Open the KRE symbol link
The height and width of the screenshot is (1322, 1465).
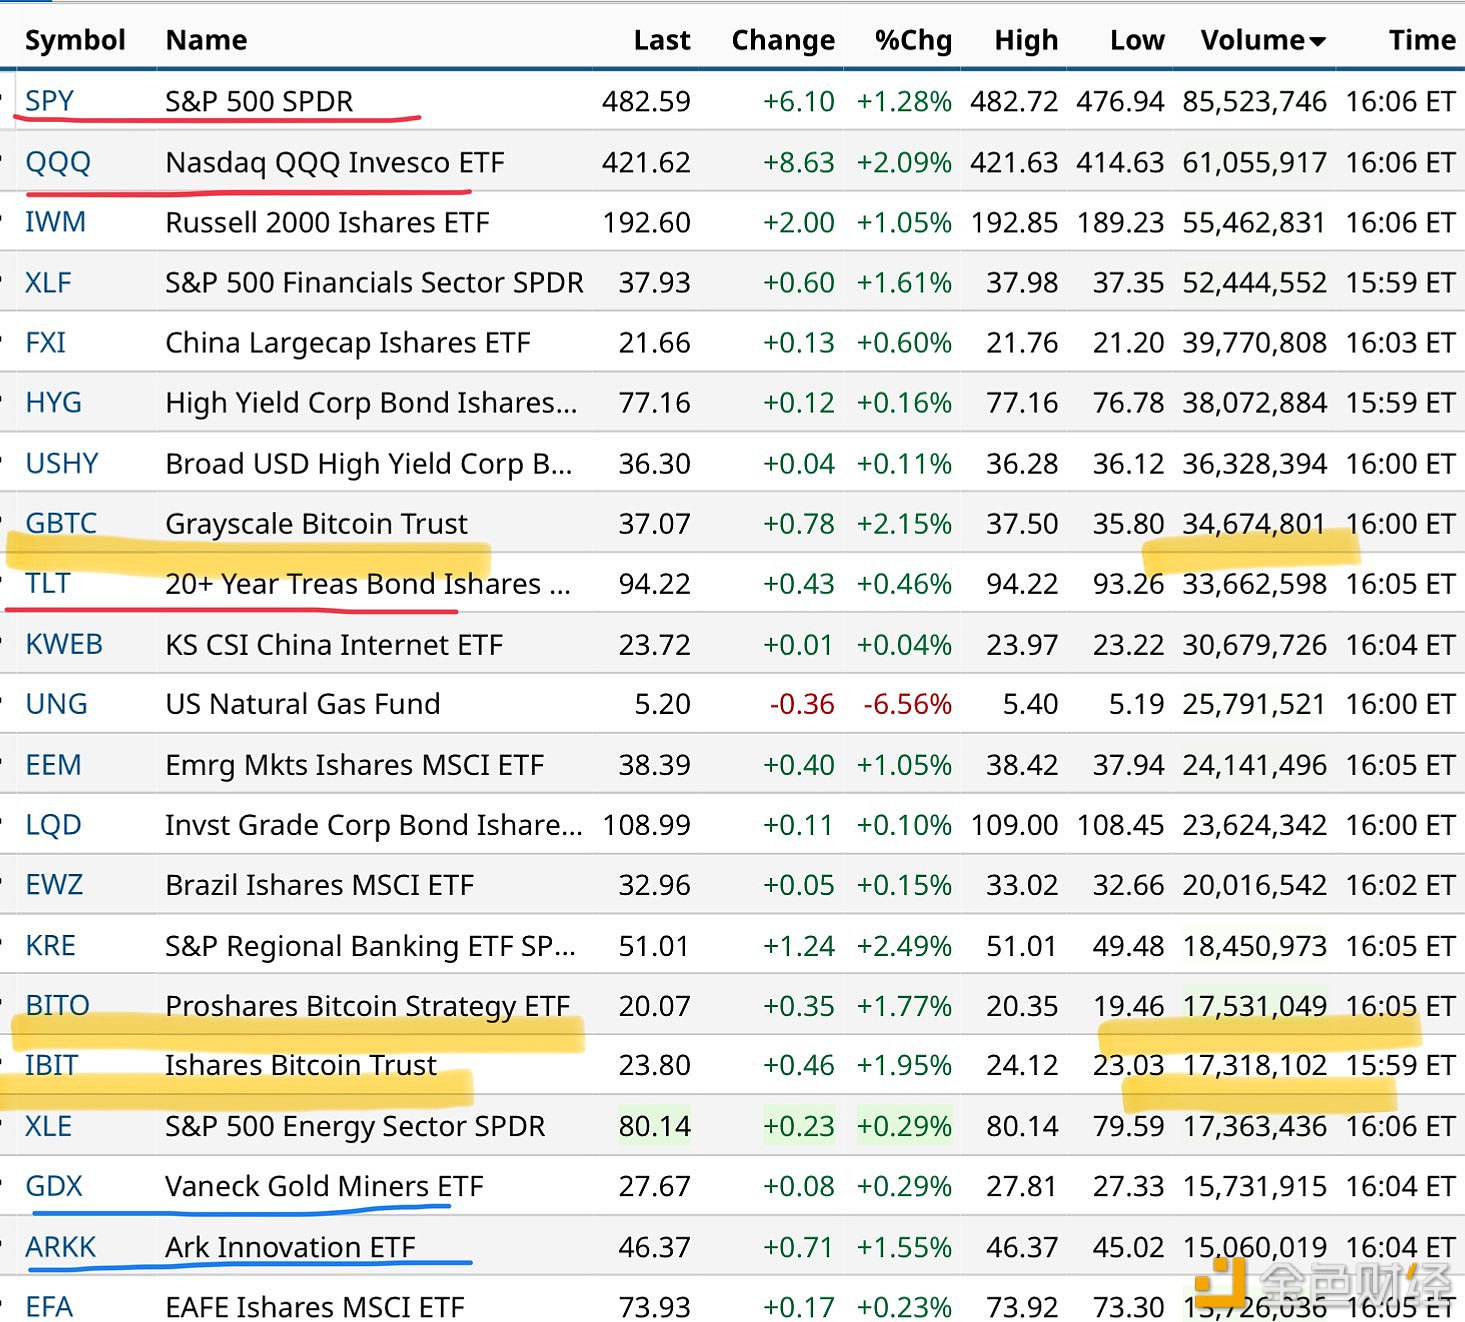pos(50,946)
